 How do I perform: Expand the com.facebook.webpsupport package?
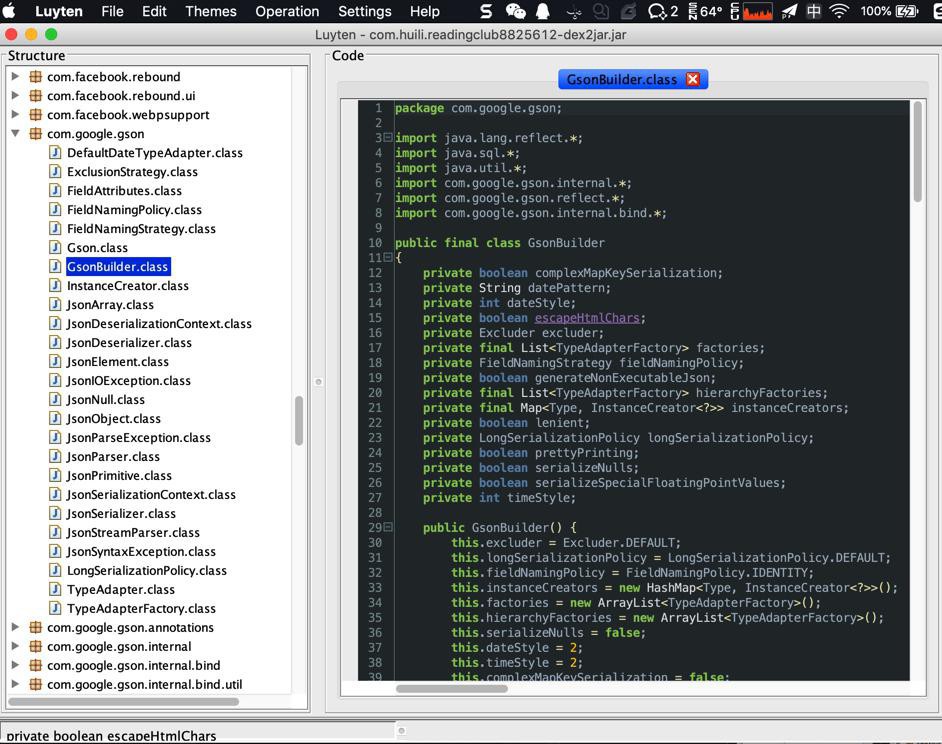pos(16,115)
